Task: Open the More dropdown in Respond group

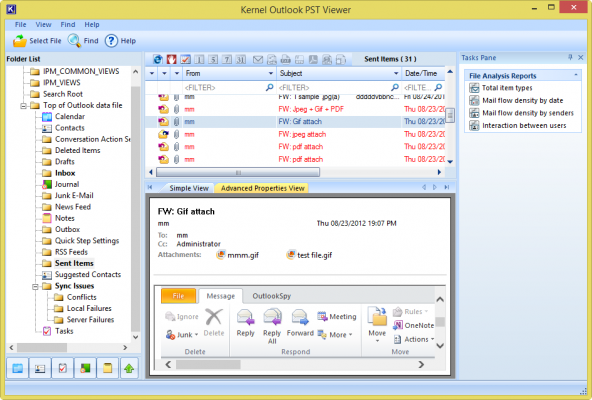Action: pos(335,335)
